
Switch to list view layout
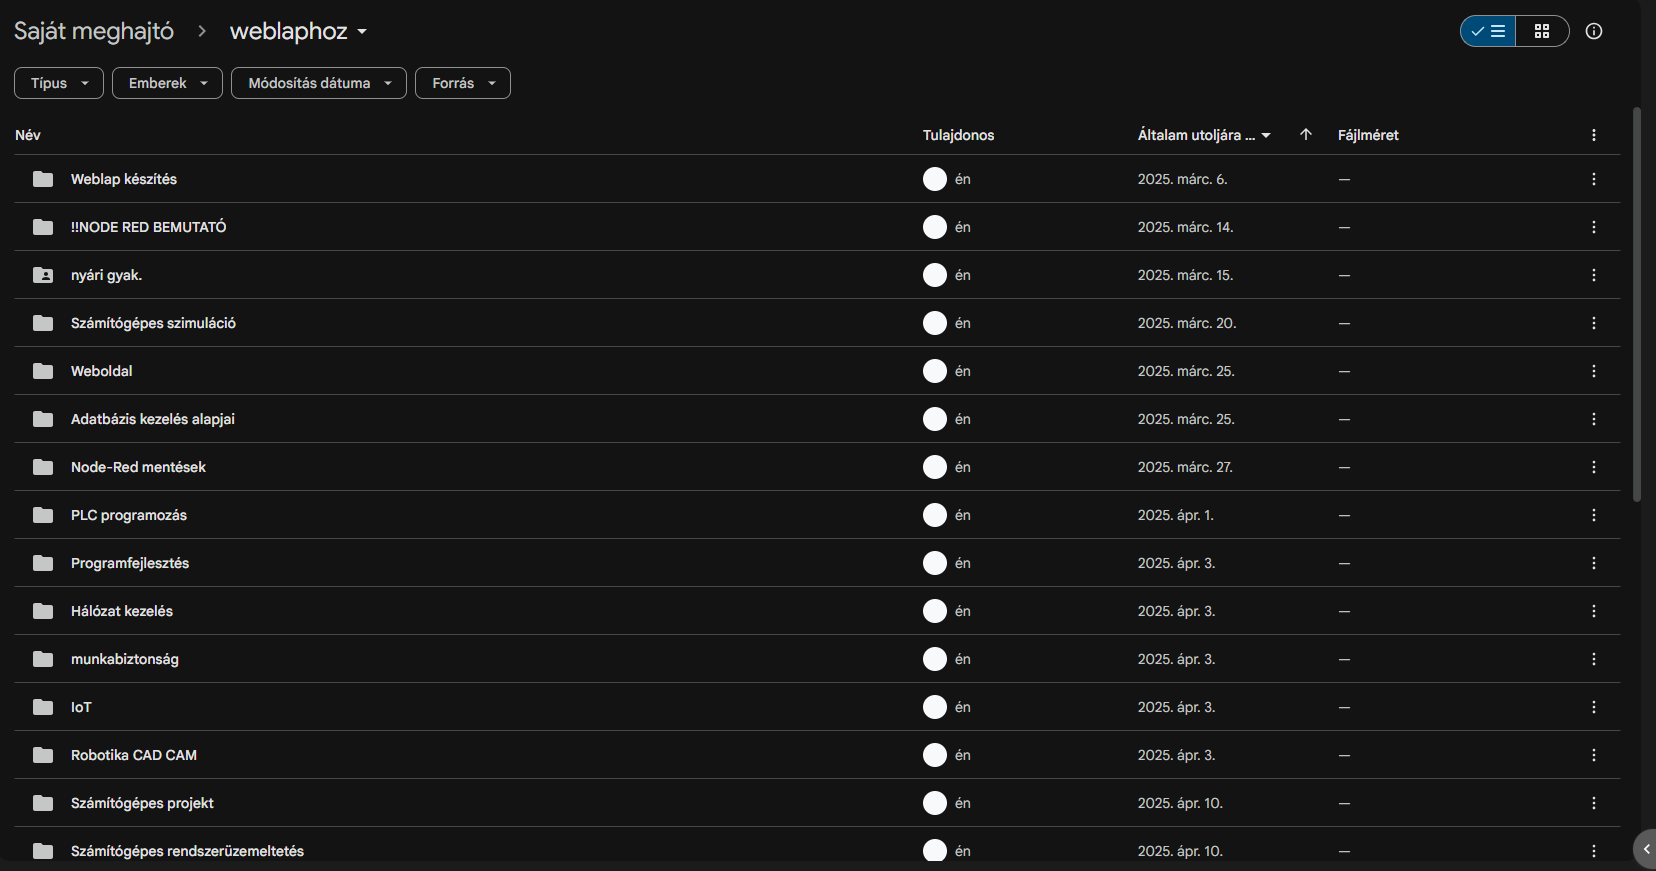(x=1488, y=31)
